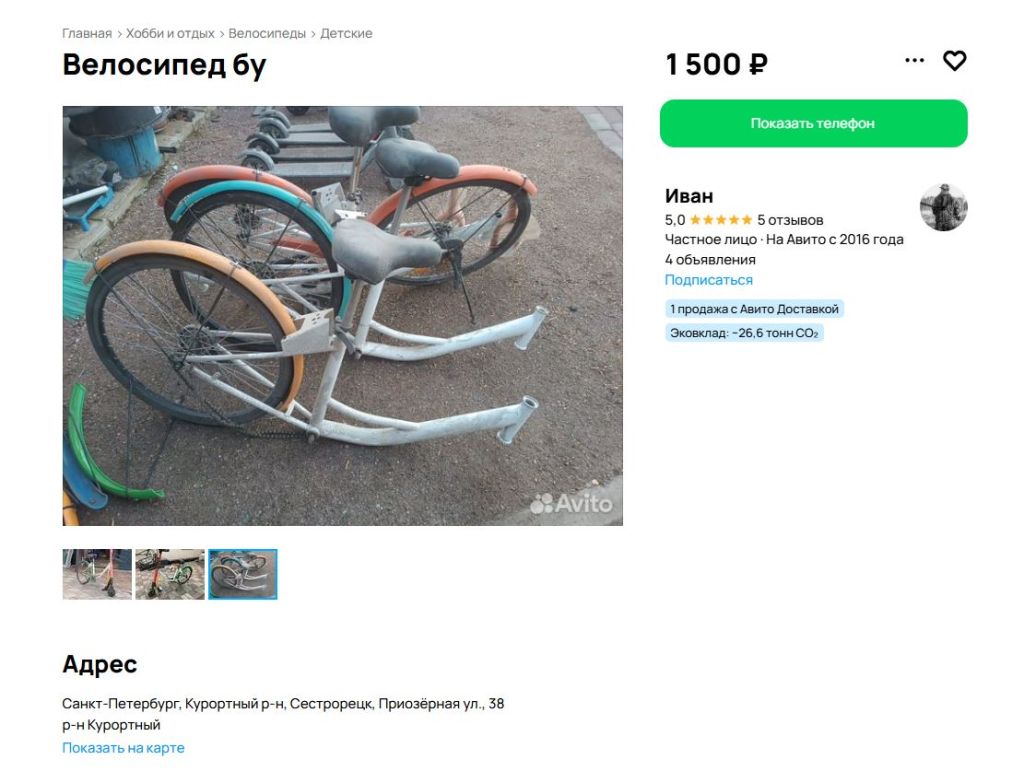The image size is (1024, 783).
Task: Select the Детские breadcrumb category
Action: click(346, 34)
